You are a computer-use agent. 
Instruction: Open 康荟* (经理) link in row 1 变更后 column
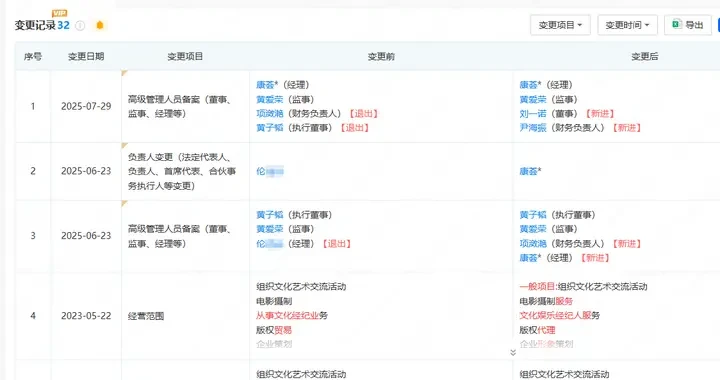530,85
